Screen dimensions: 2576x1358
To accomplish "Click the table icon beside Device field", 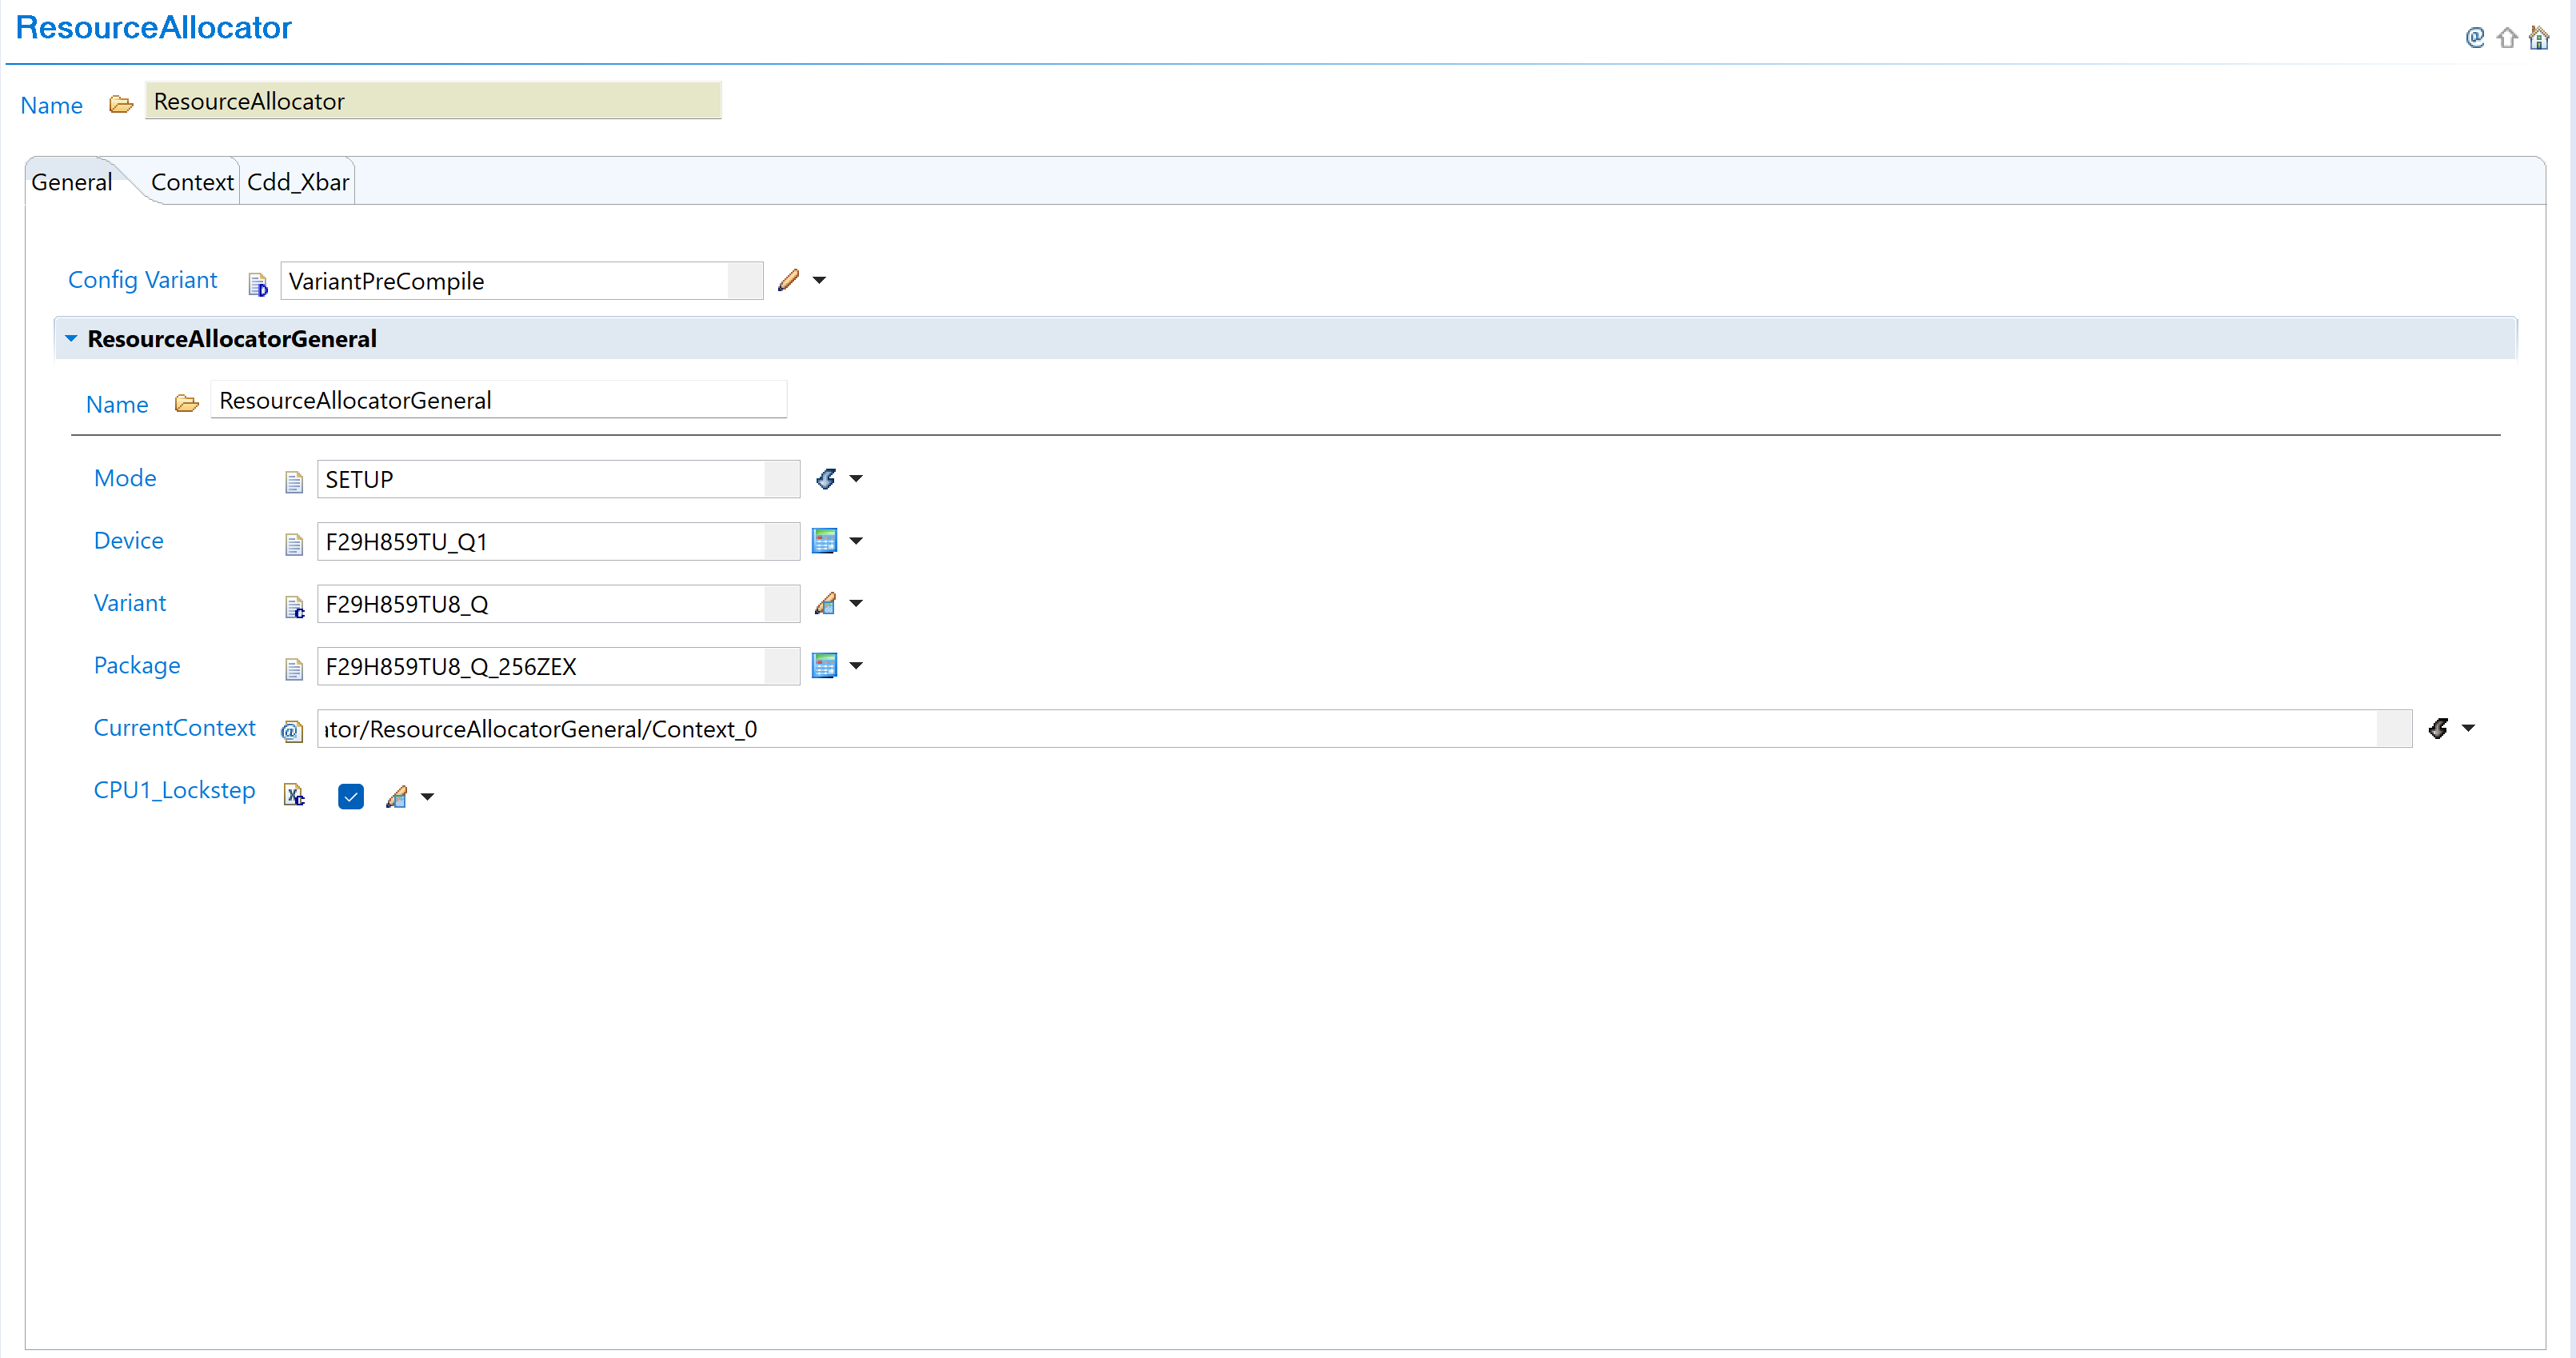I will pyautogui.click(x=824, y=541).
